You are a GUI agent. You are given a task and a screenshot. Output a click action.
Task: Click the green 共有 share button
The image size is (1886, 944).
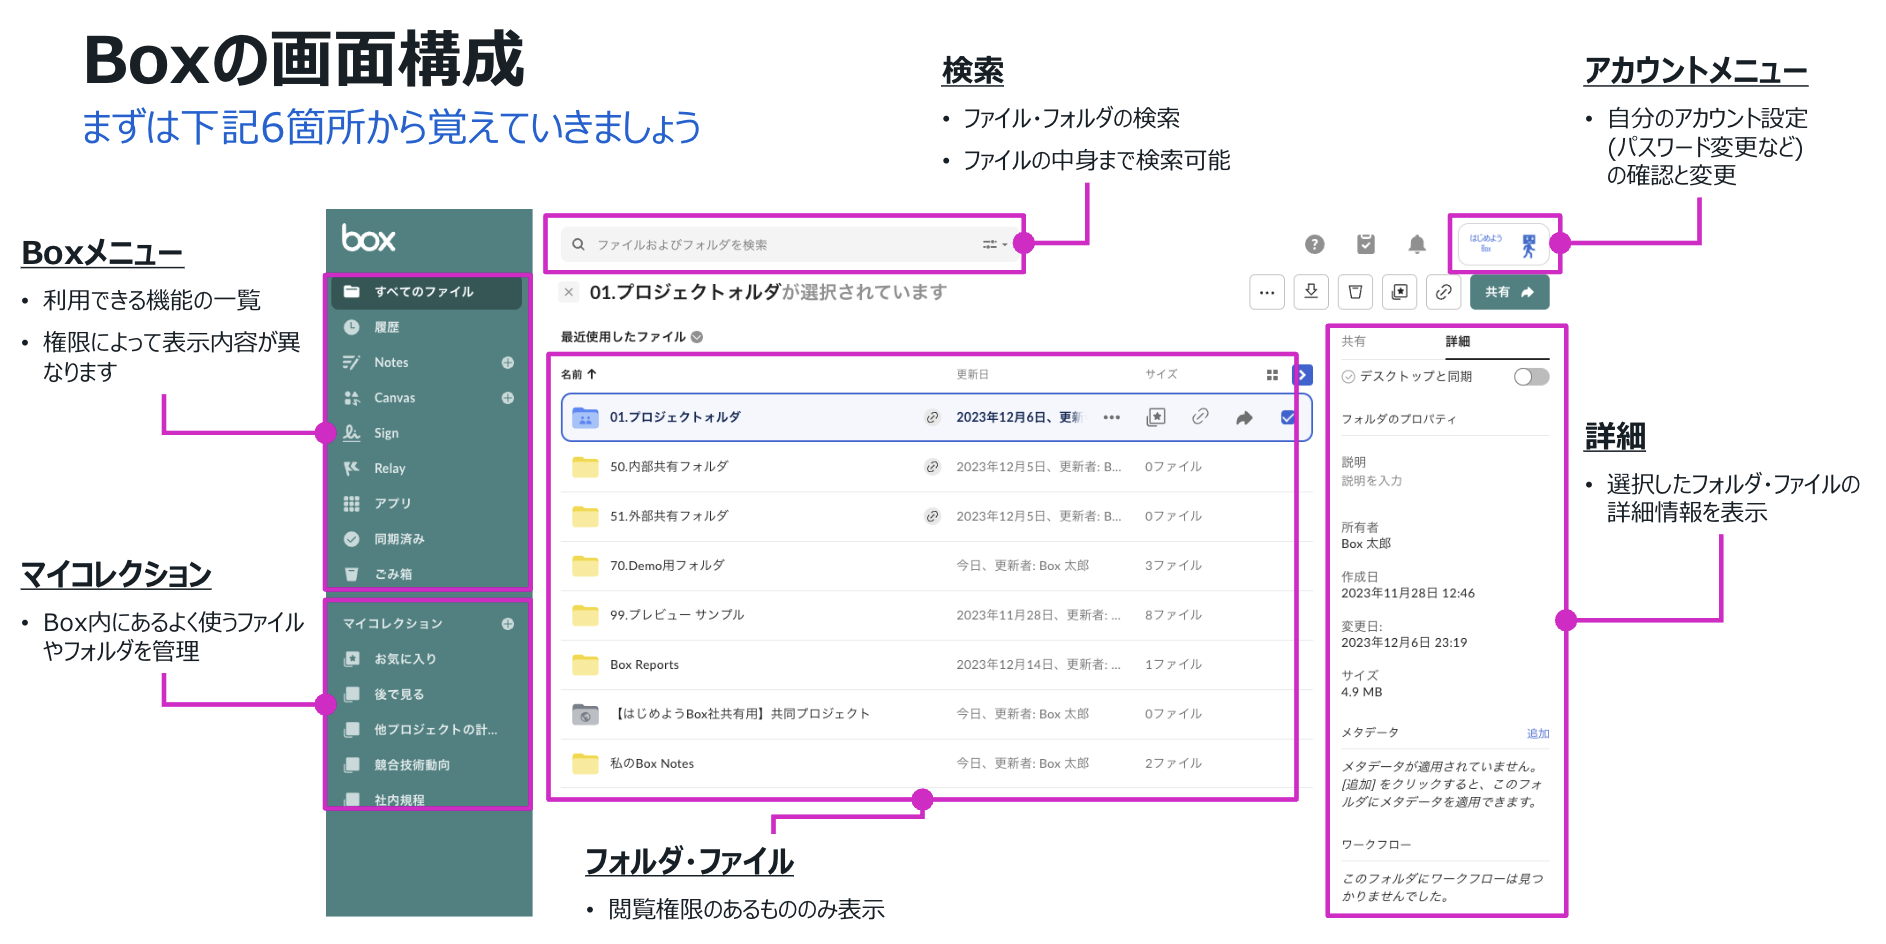coord(1508,292)
